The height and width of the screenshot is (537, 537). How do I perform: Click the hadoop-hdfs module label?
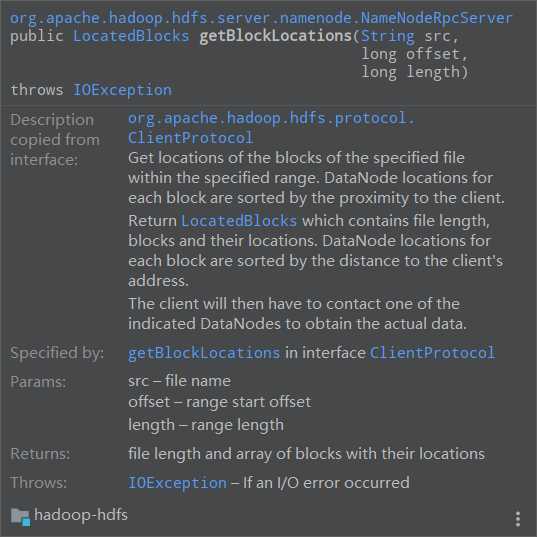pos(81,515)
